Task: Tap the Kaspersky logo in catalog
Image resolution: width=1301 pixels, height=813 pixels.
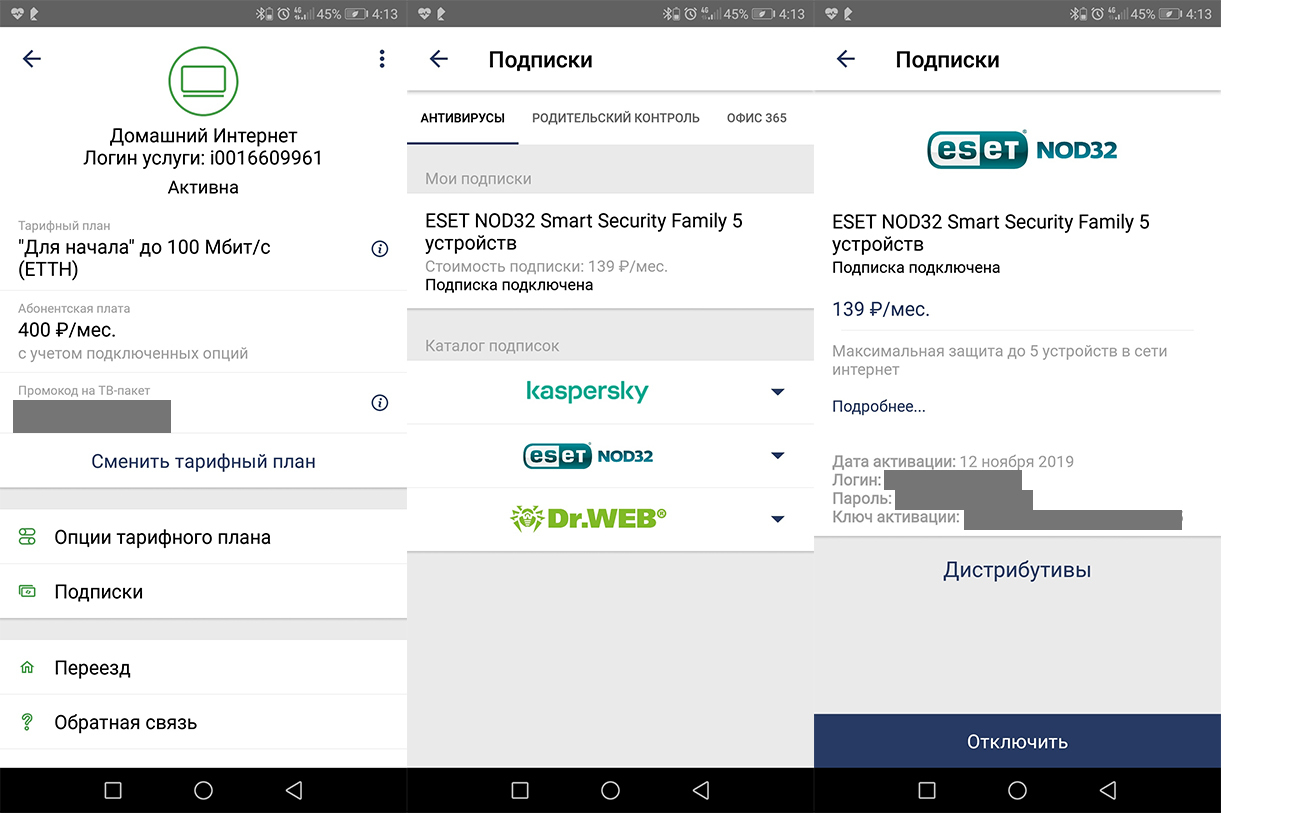Action: [x=587, y=391]
